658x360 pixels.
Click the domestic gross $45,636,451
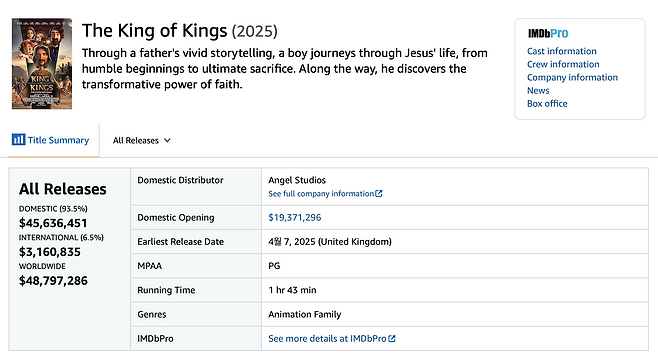click(53, 223)
